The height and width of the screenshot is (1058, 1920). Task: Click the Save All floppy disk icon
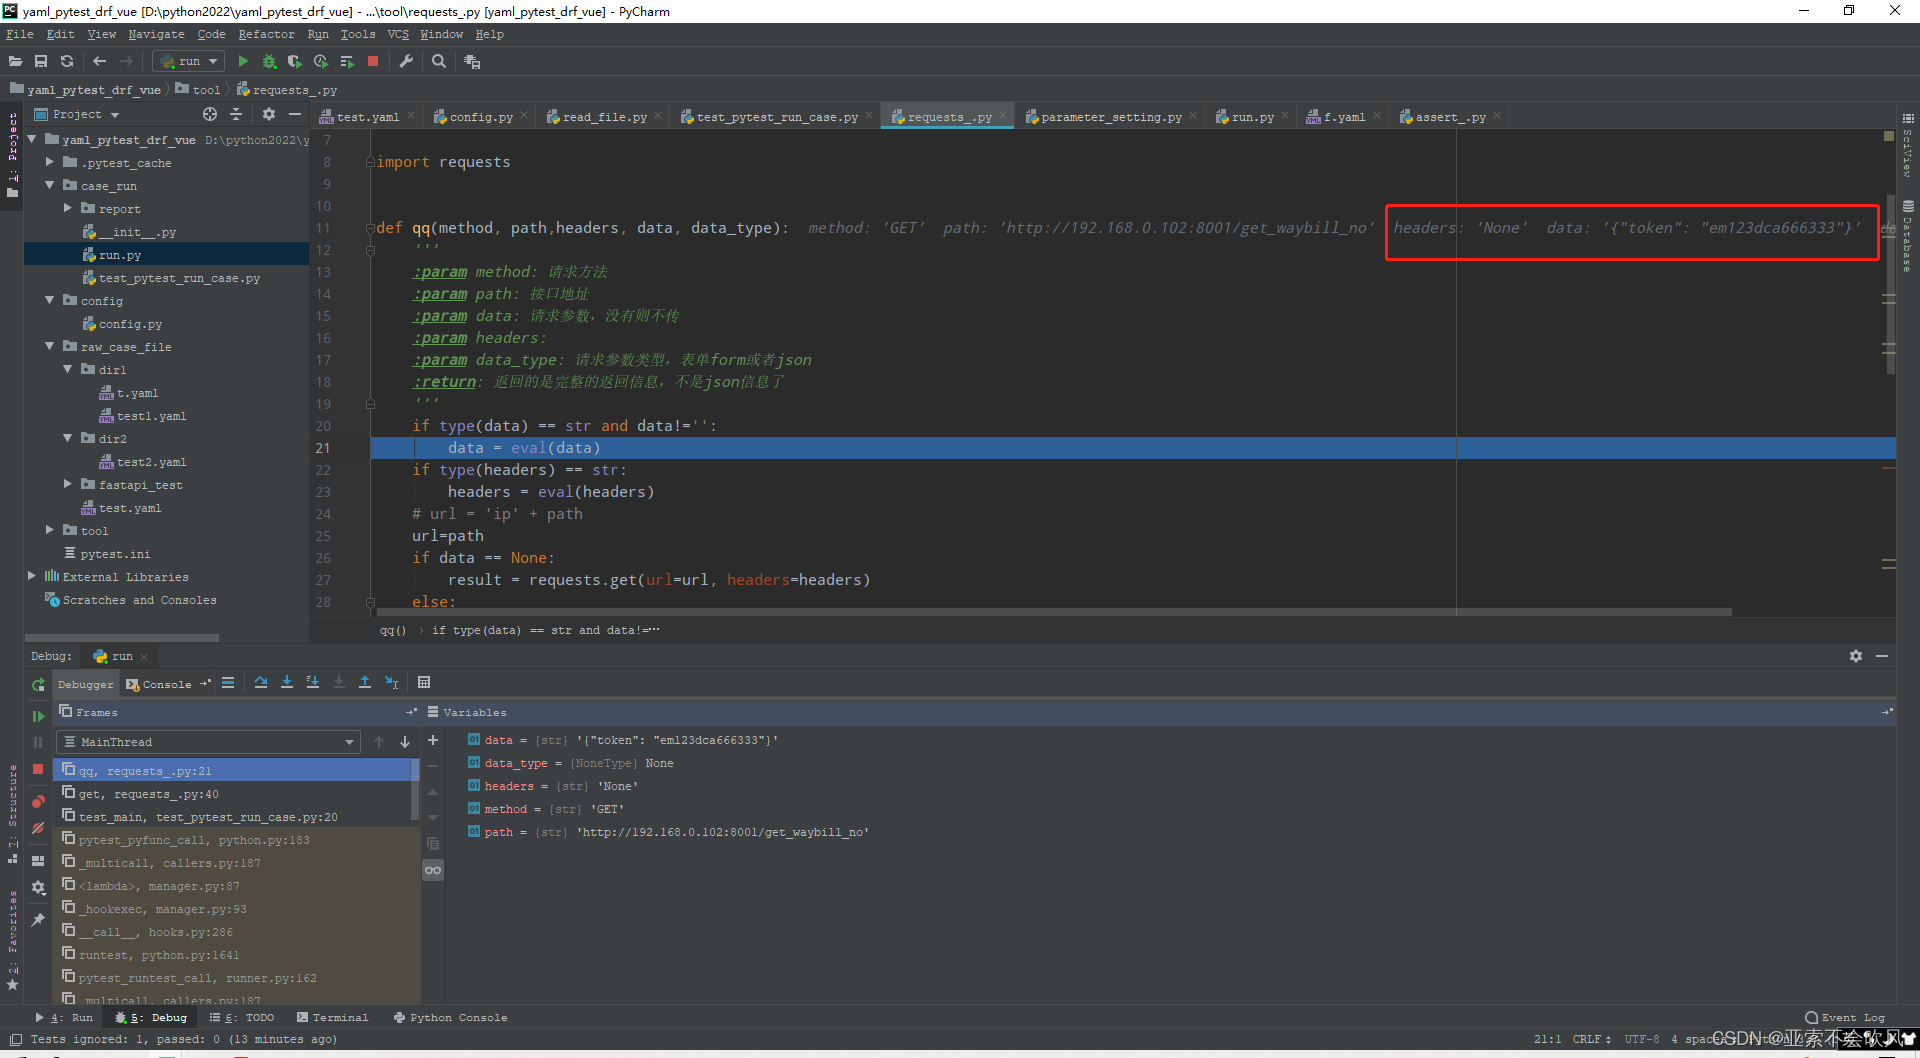click(x=41, y=61)
